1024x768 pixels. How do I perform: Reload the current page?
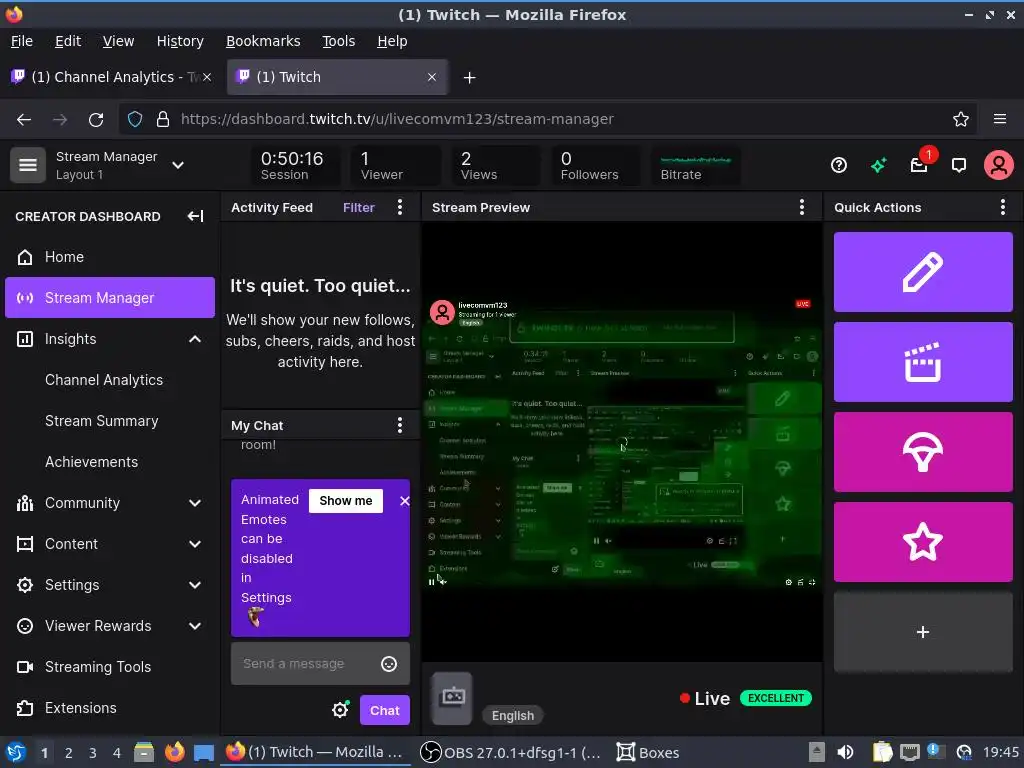point(96,120)
